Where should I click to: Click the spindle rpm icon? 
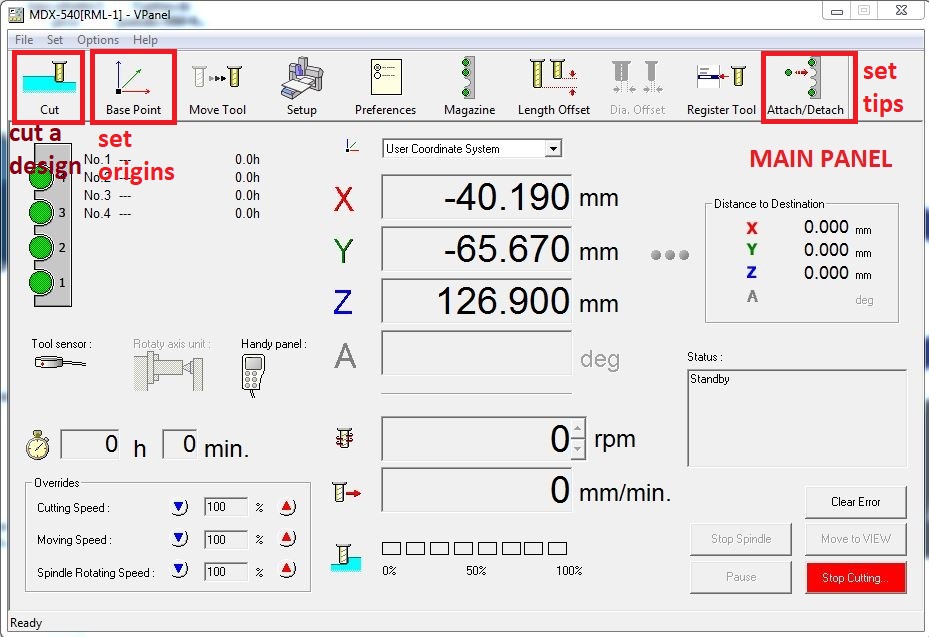point(344,438)
